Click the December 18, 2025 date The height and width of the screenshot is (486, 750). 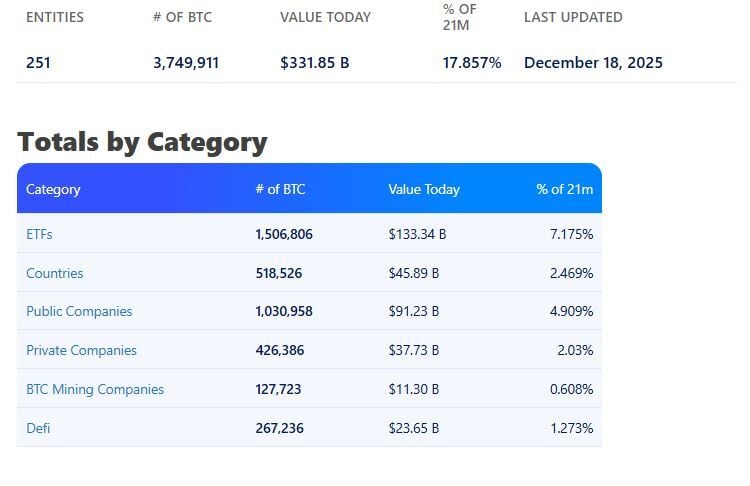point(593,62)
